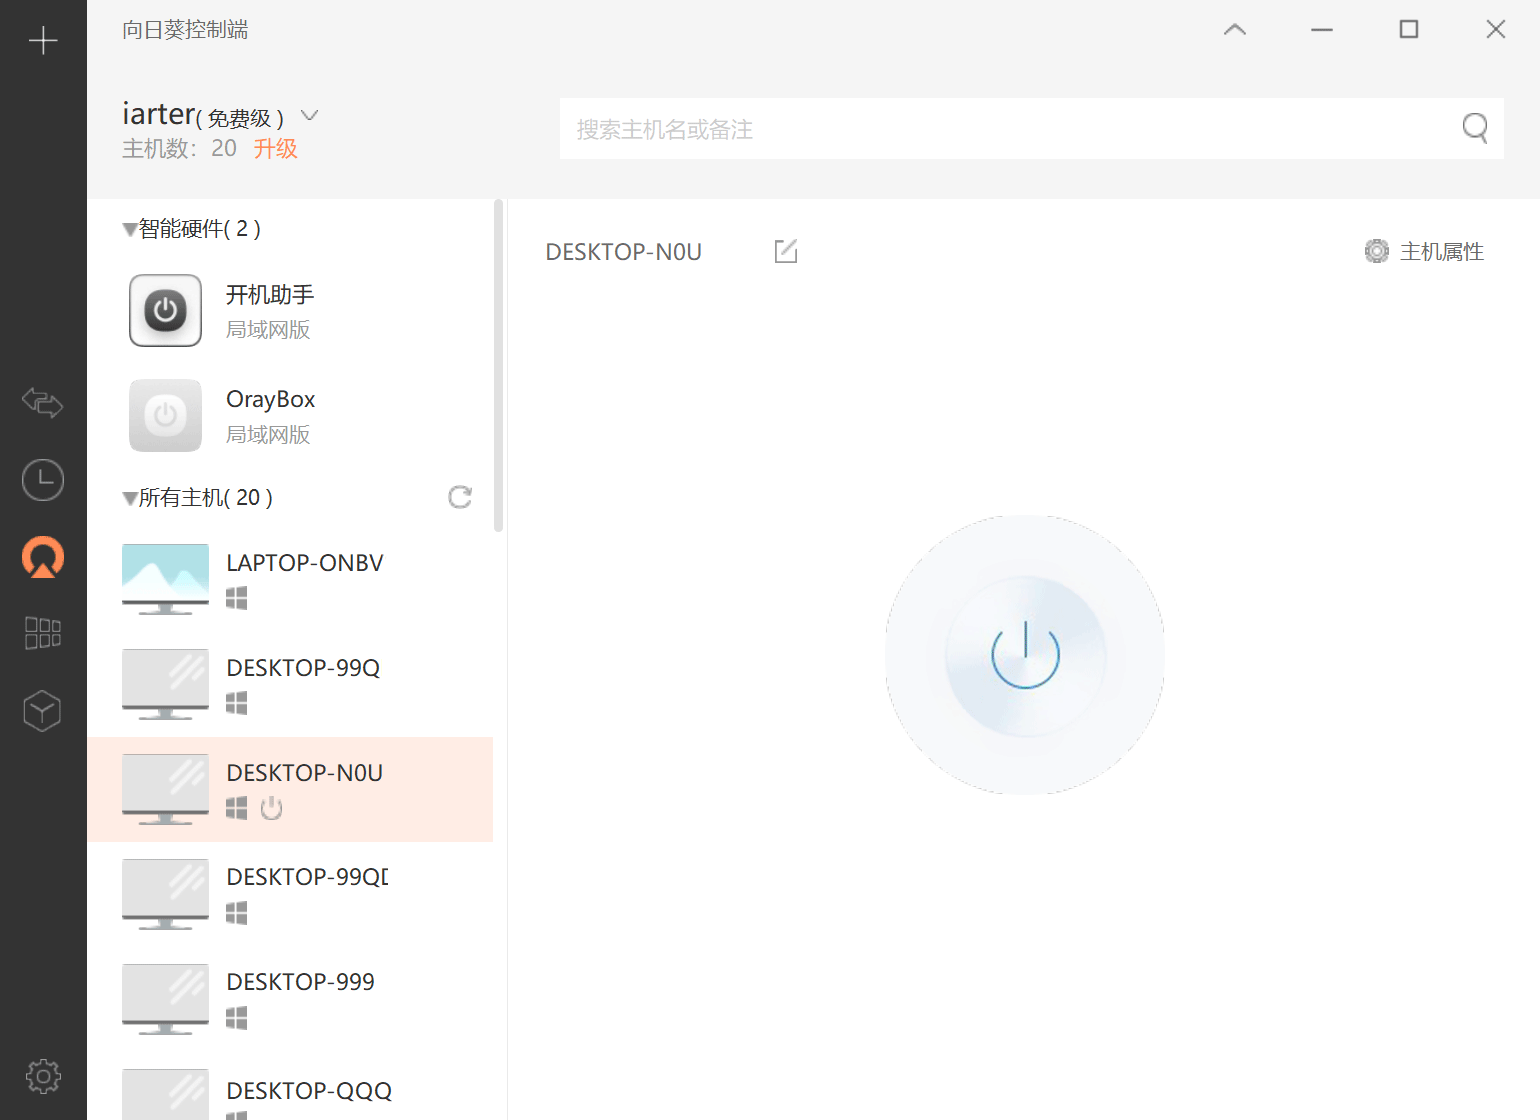Click the Windows logo under DESKTOP-99QD
This screenshot has width=1540, height=1120.
point(237,913)
